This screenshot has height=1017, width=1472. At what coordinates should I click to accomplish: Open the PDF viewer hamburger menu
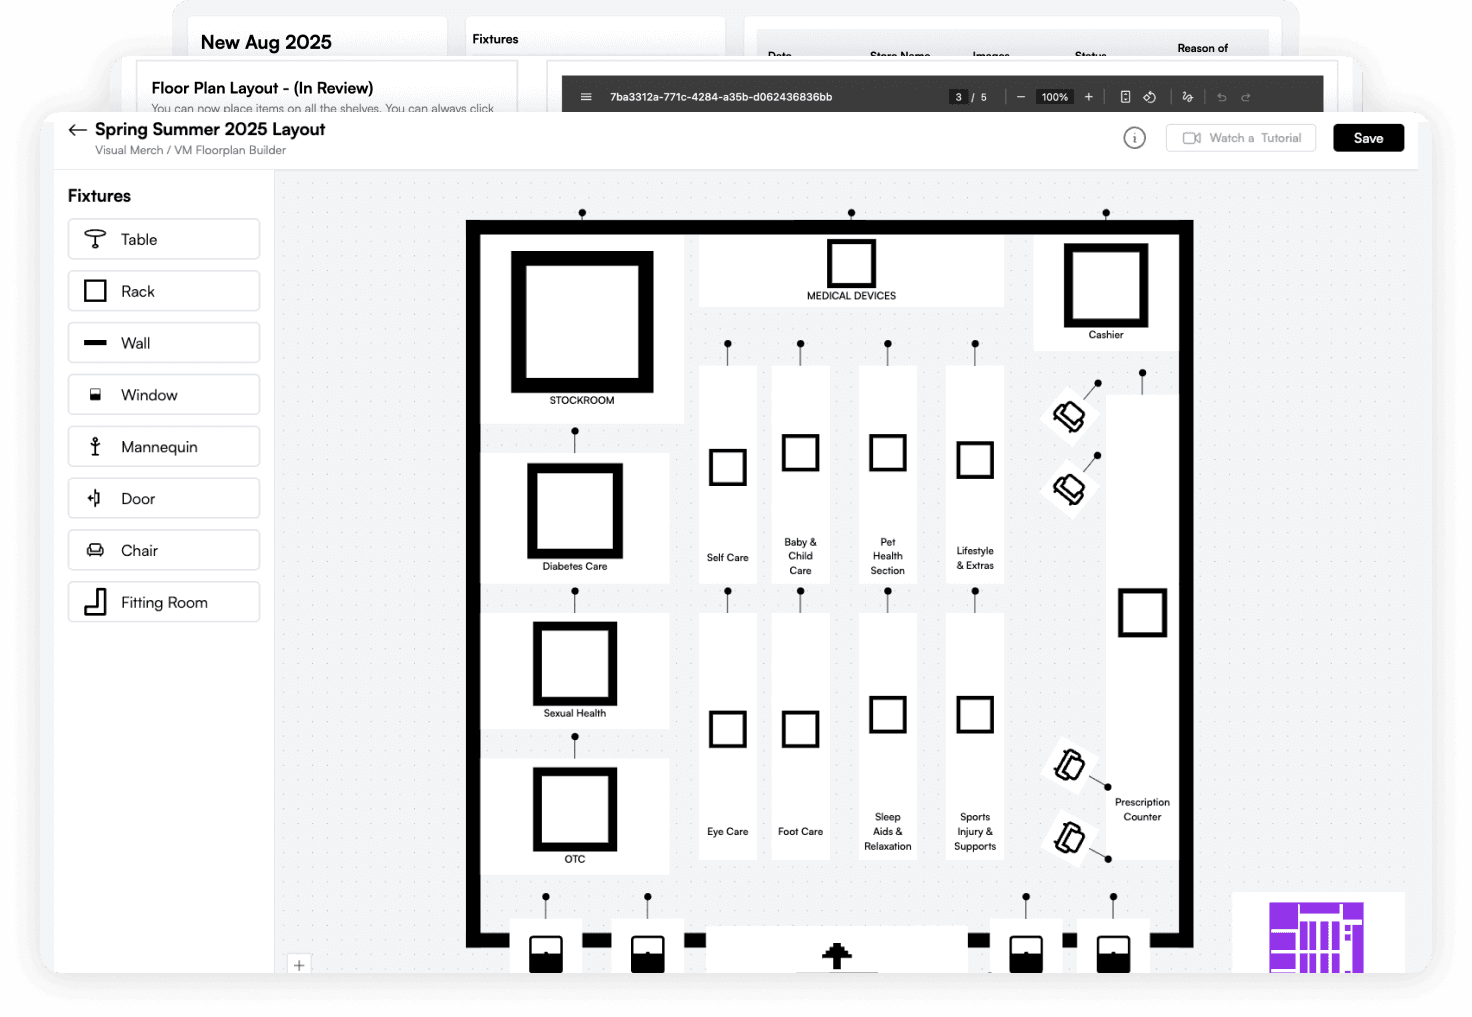tap(586, 97)
